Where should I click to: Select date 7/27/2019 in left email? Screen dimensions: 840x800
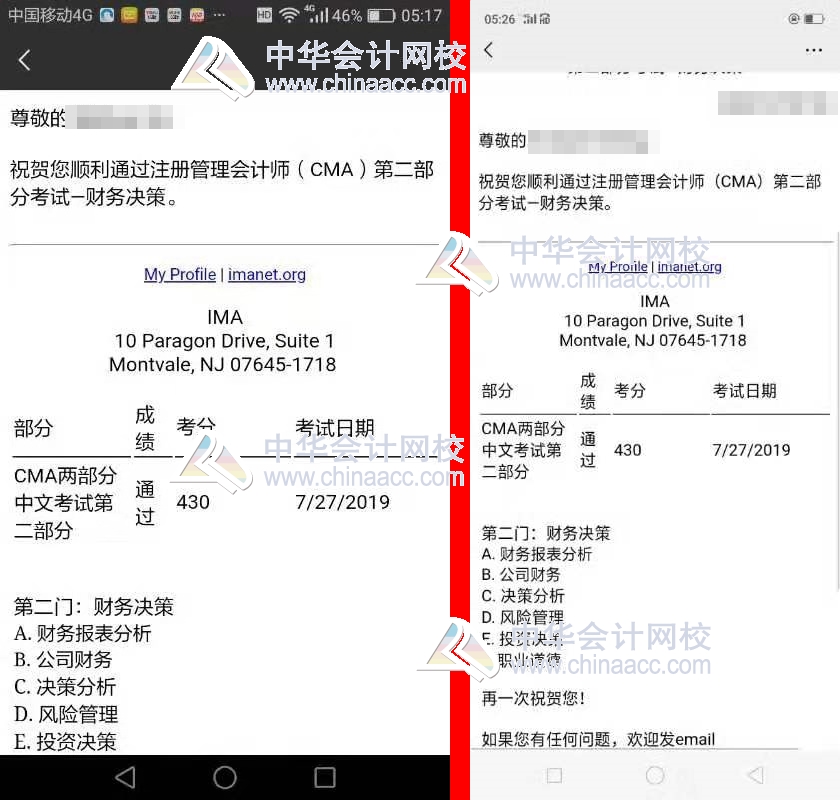[x=342, y=503]
